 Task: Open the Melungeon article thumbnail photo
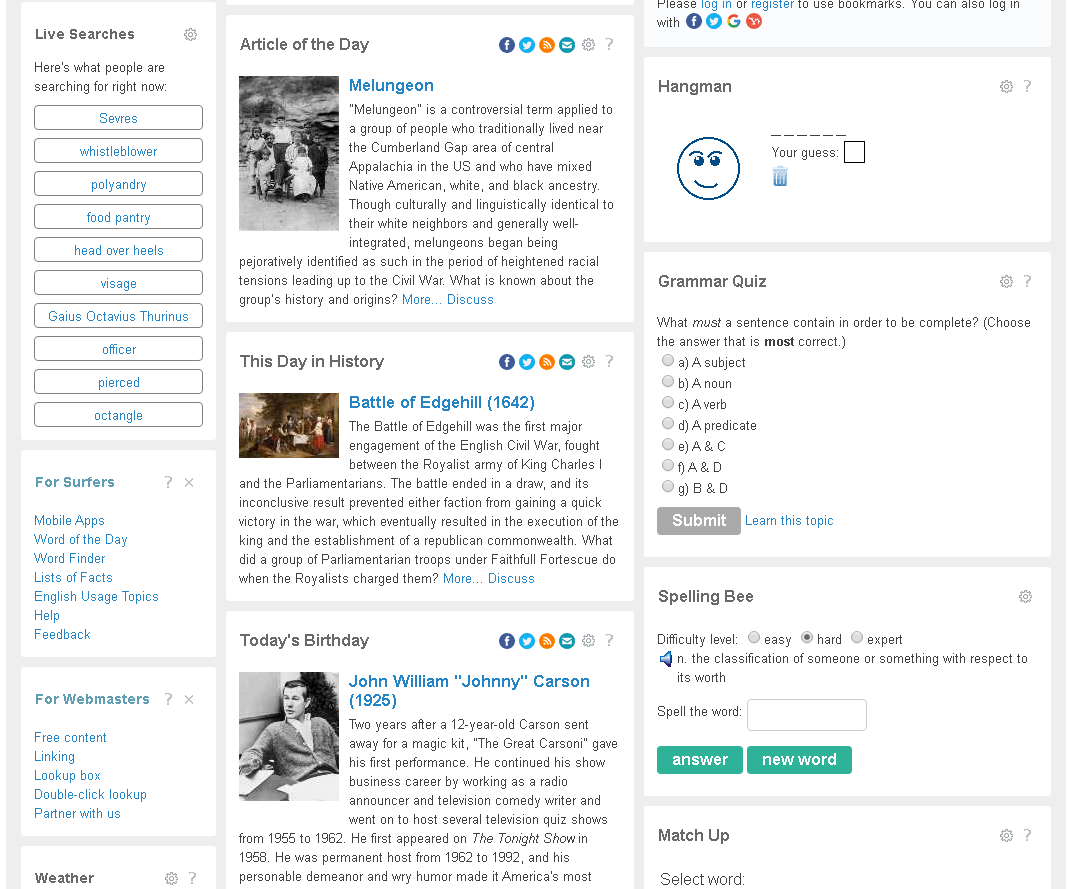[289, 154]
